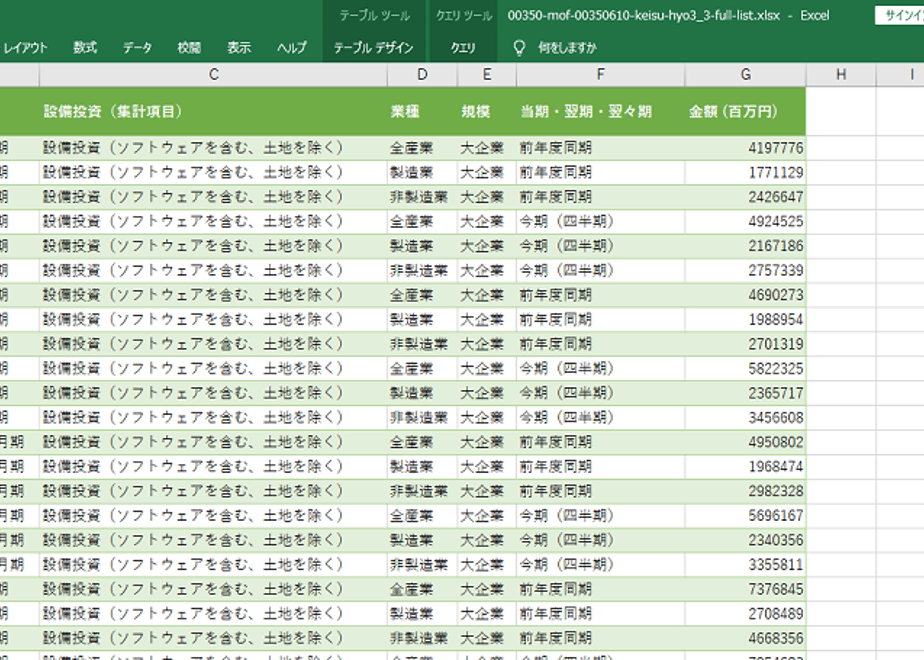
Task: Click 製造業 in the 2340356 row
Action: [411, 540]
